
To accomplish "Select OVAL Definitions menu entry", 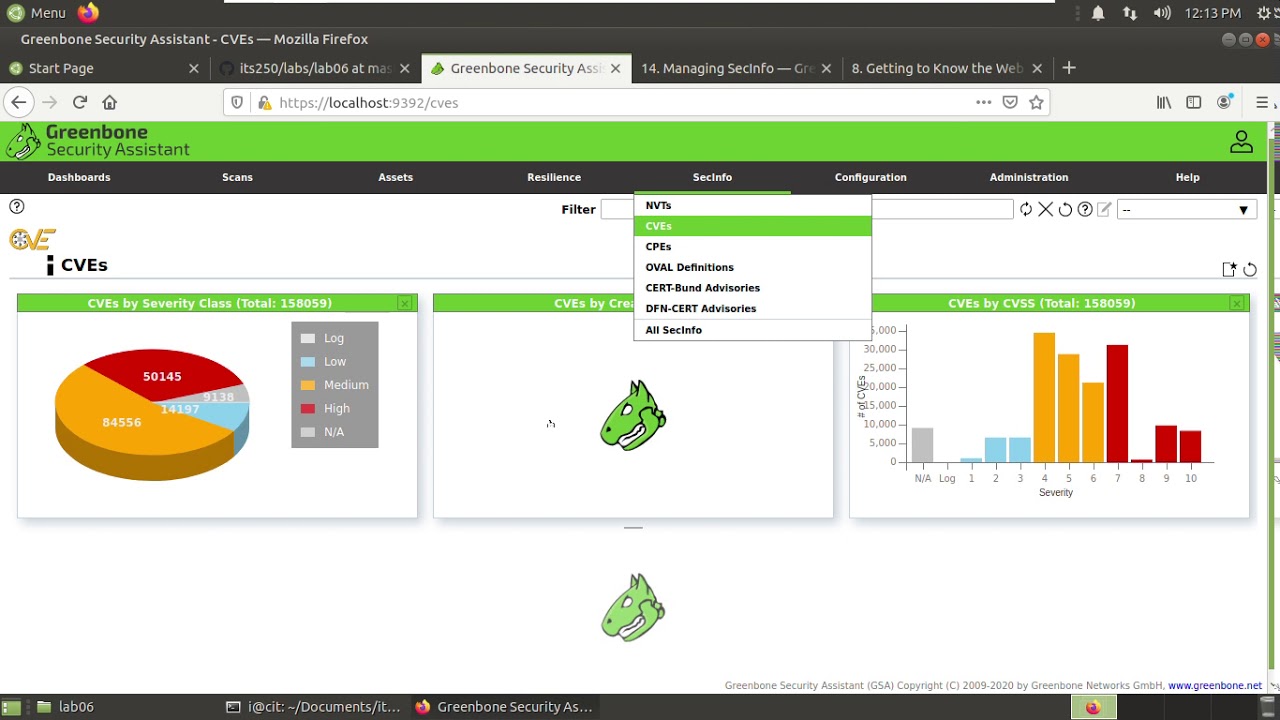I will click(752, 267).
